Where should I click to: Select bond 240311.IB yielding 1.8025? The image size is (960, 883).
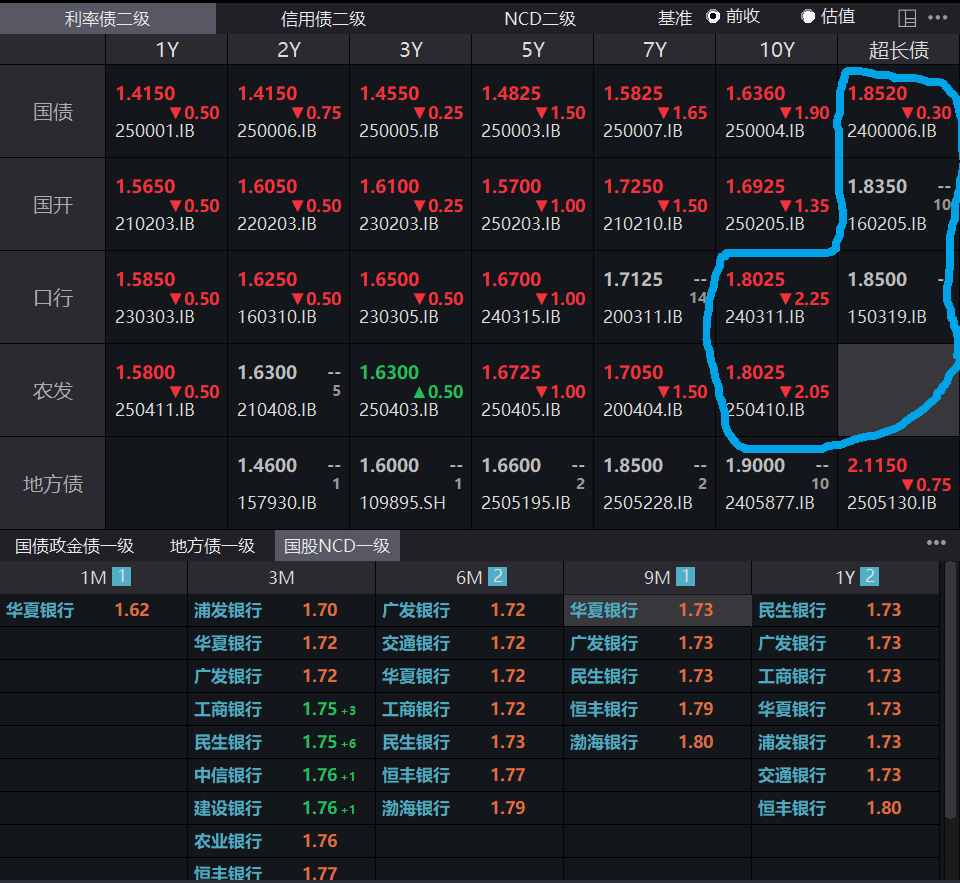[x=776, y=298]
